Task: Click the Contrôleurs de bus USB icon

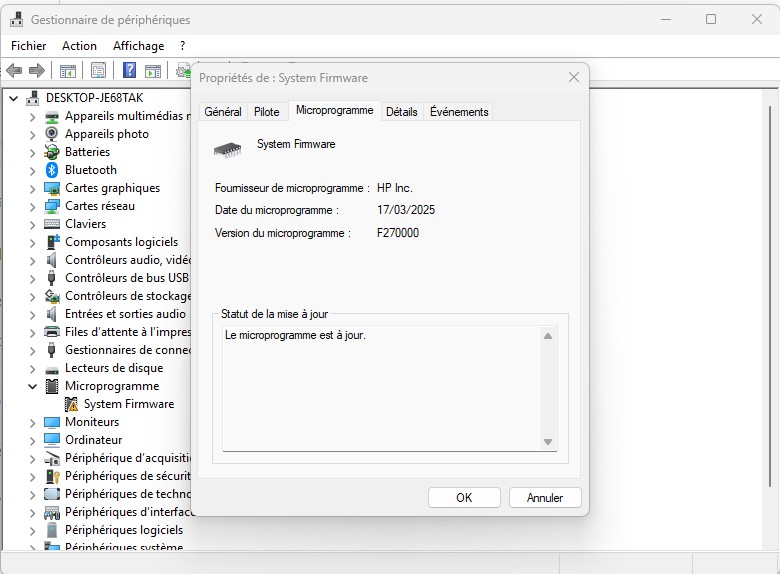Action: tap(51, 278)
